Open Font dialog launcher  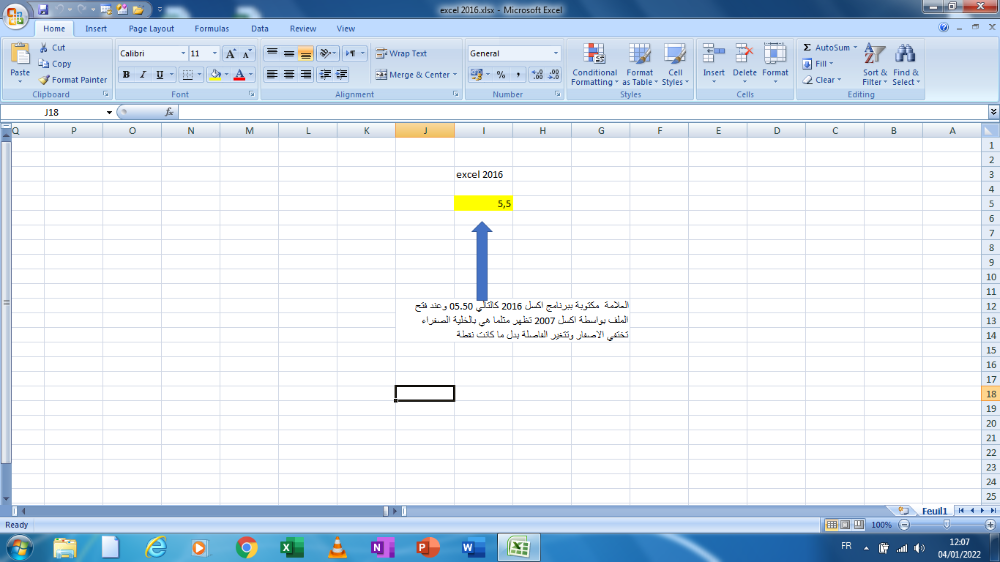click(251, 94)
